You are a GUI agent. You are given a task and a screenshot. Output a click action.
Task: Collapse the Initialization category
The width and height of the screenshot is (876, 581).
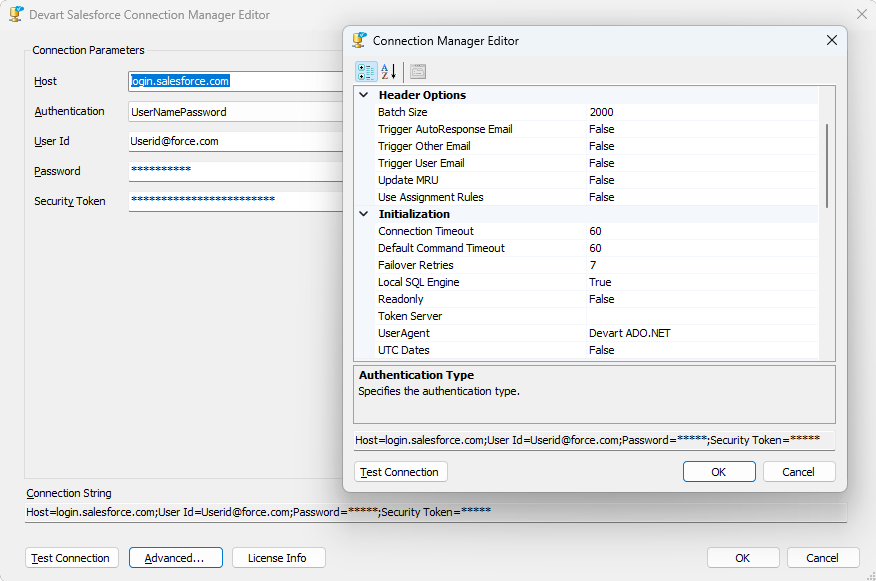pyautogui.click(x=363, y=214)
